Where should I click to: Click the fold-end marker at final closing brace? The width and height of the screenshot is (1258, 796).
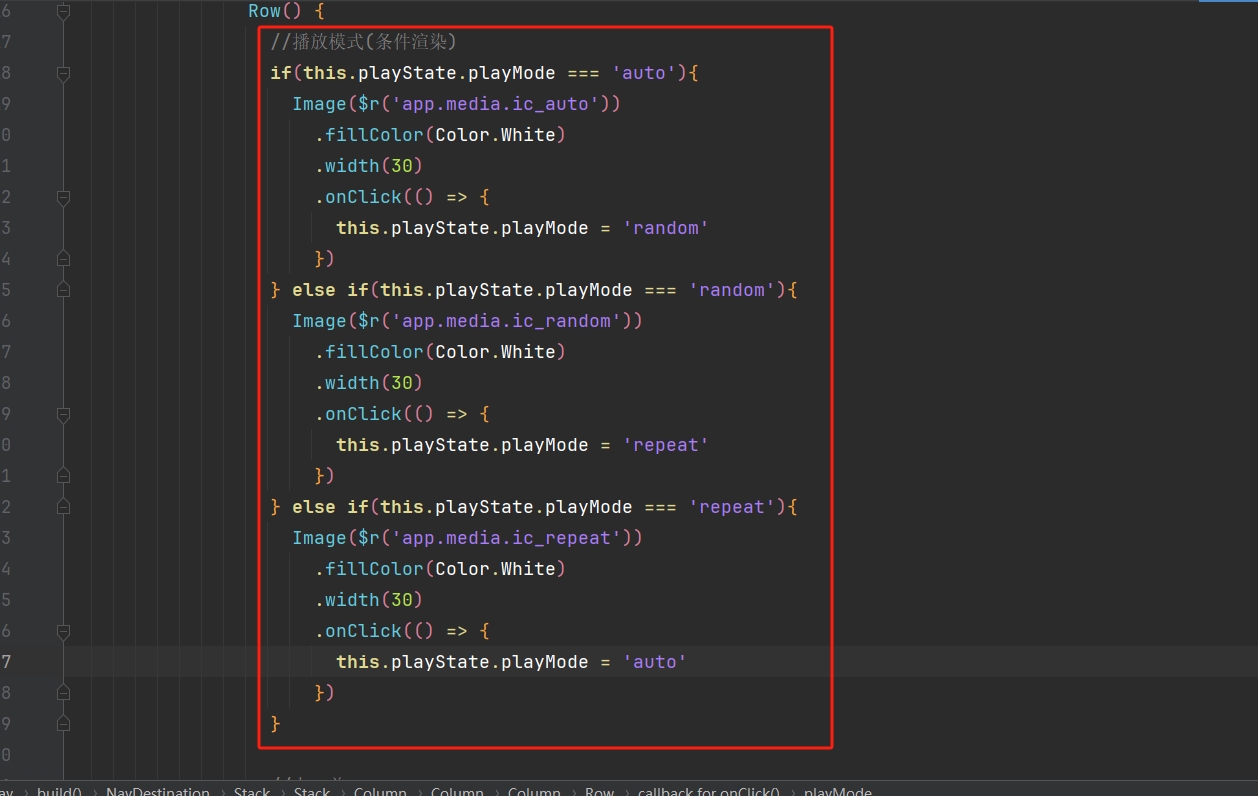click(x=64, y=723)
